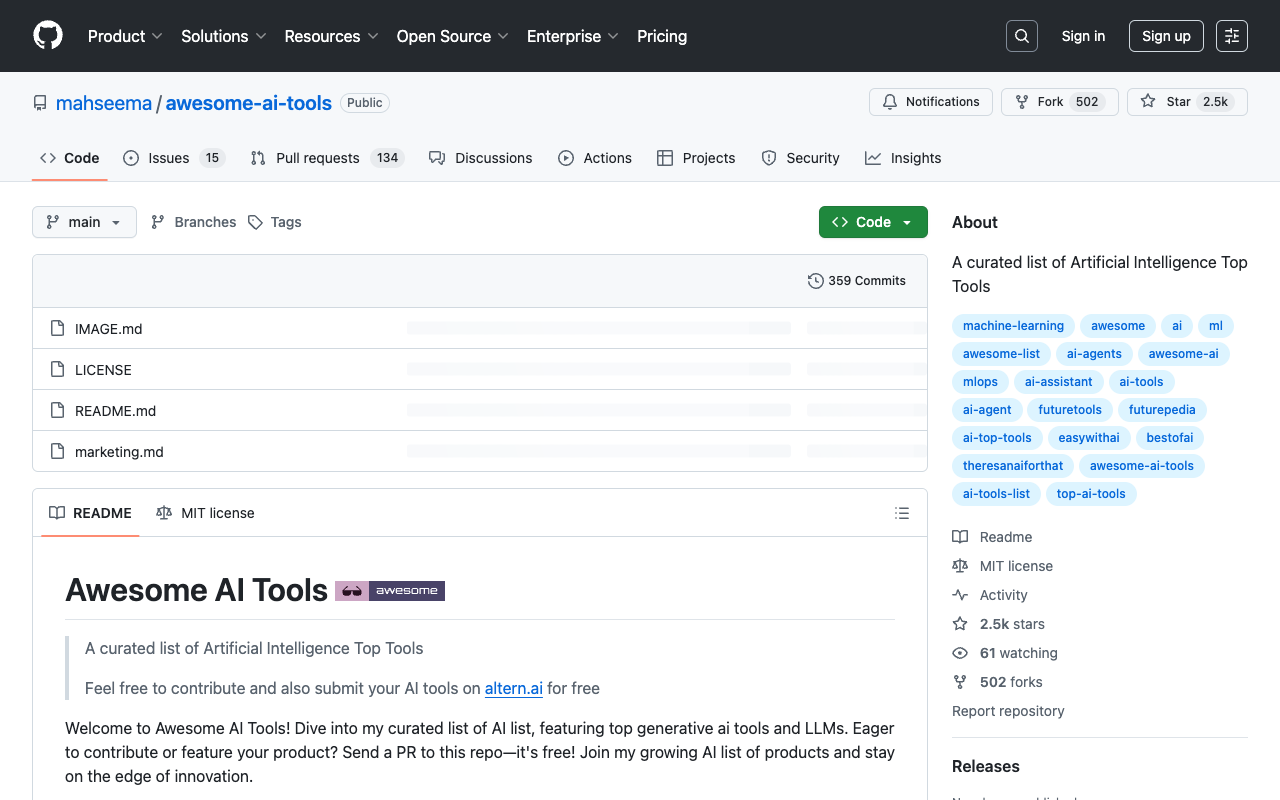Select the README tab in file viewer
This screenshot has height=800, width=1280.
90,513
